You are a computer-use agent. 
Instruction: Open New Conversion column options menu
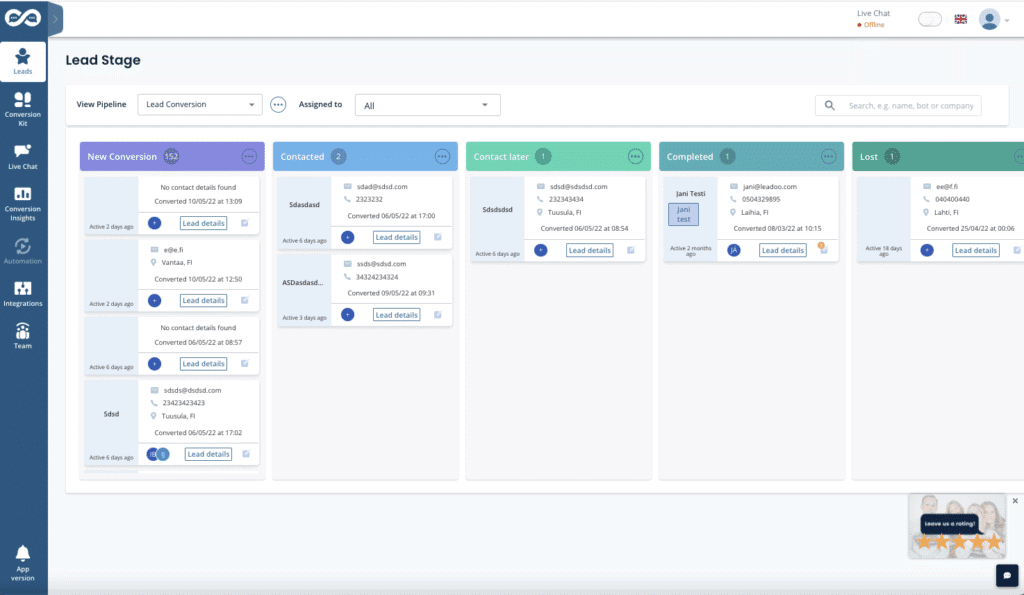click(x=249, y=157)
